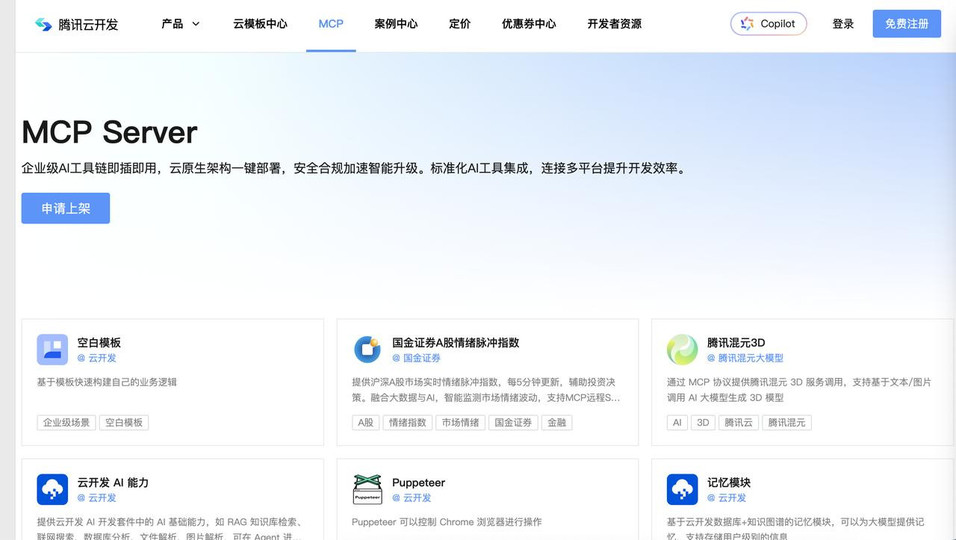The height and width of the screenshot is (540, 956).
Task: Click the hero subtitle 企业级AI工具链即插即用
Action: point(355,168)
